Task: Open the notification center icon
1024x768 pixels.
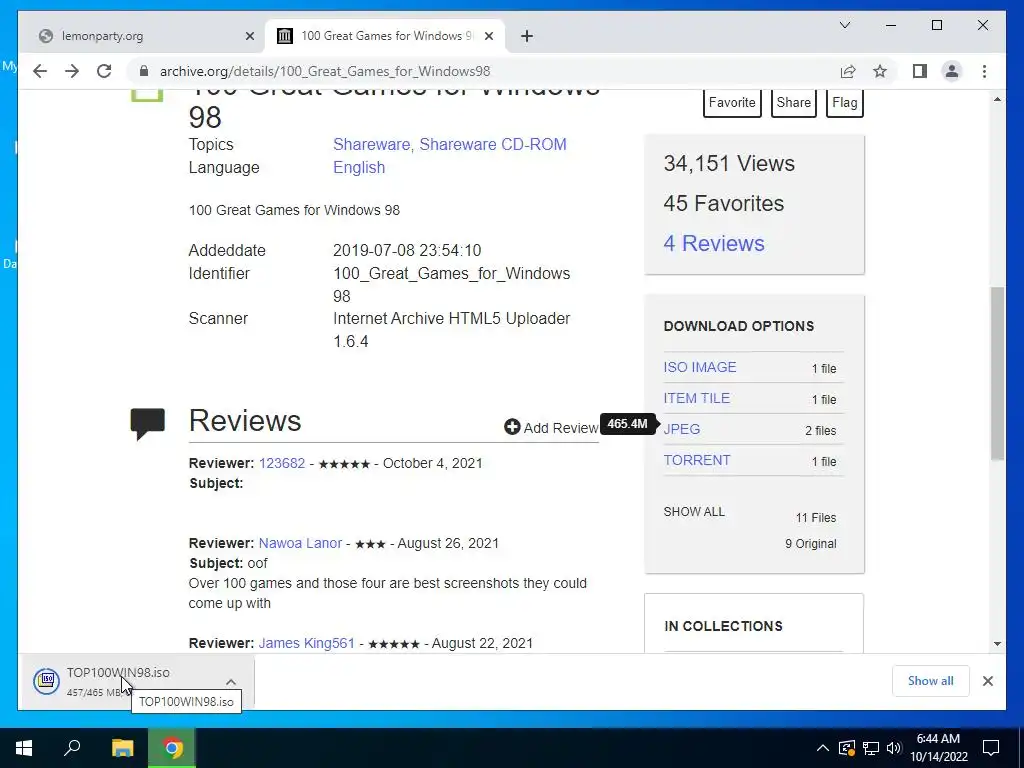Action: [991, 748]
